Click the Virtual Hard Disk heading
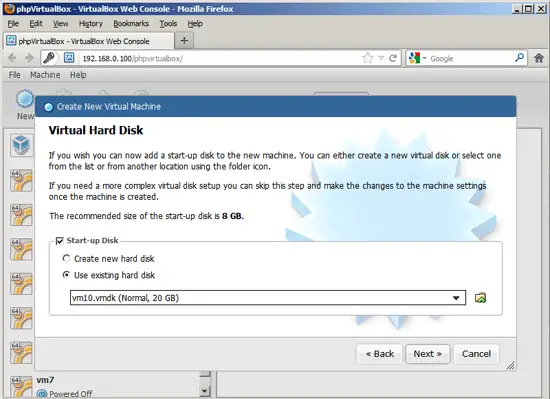This screenshot has width=550, height=399. click(96, 130)
